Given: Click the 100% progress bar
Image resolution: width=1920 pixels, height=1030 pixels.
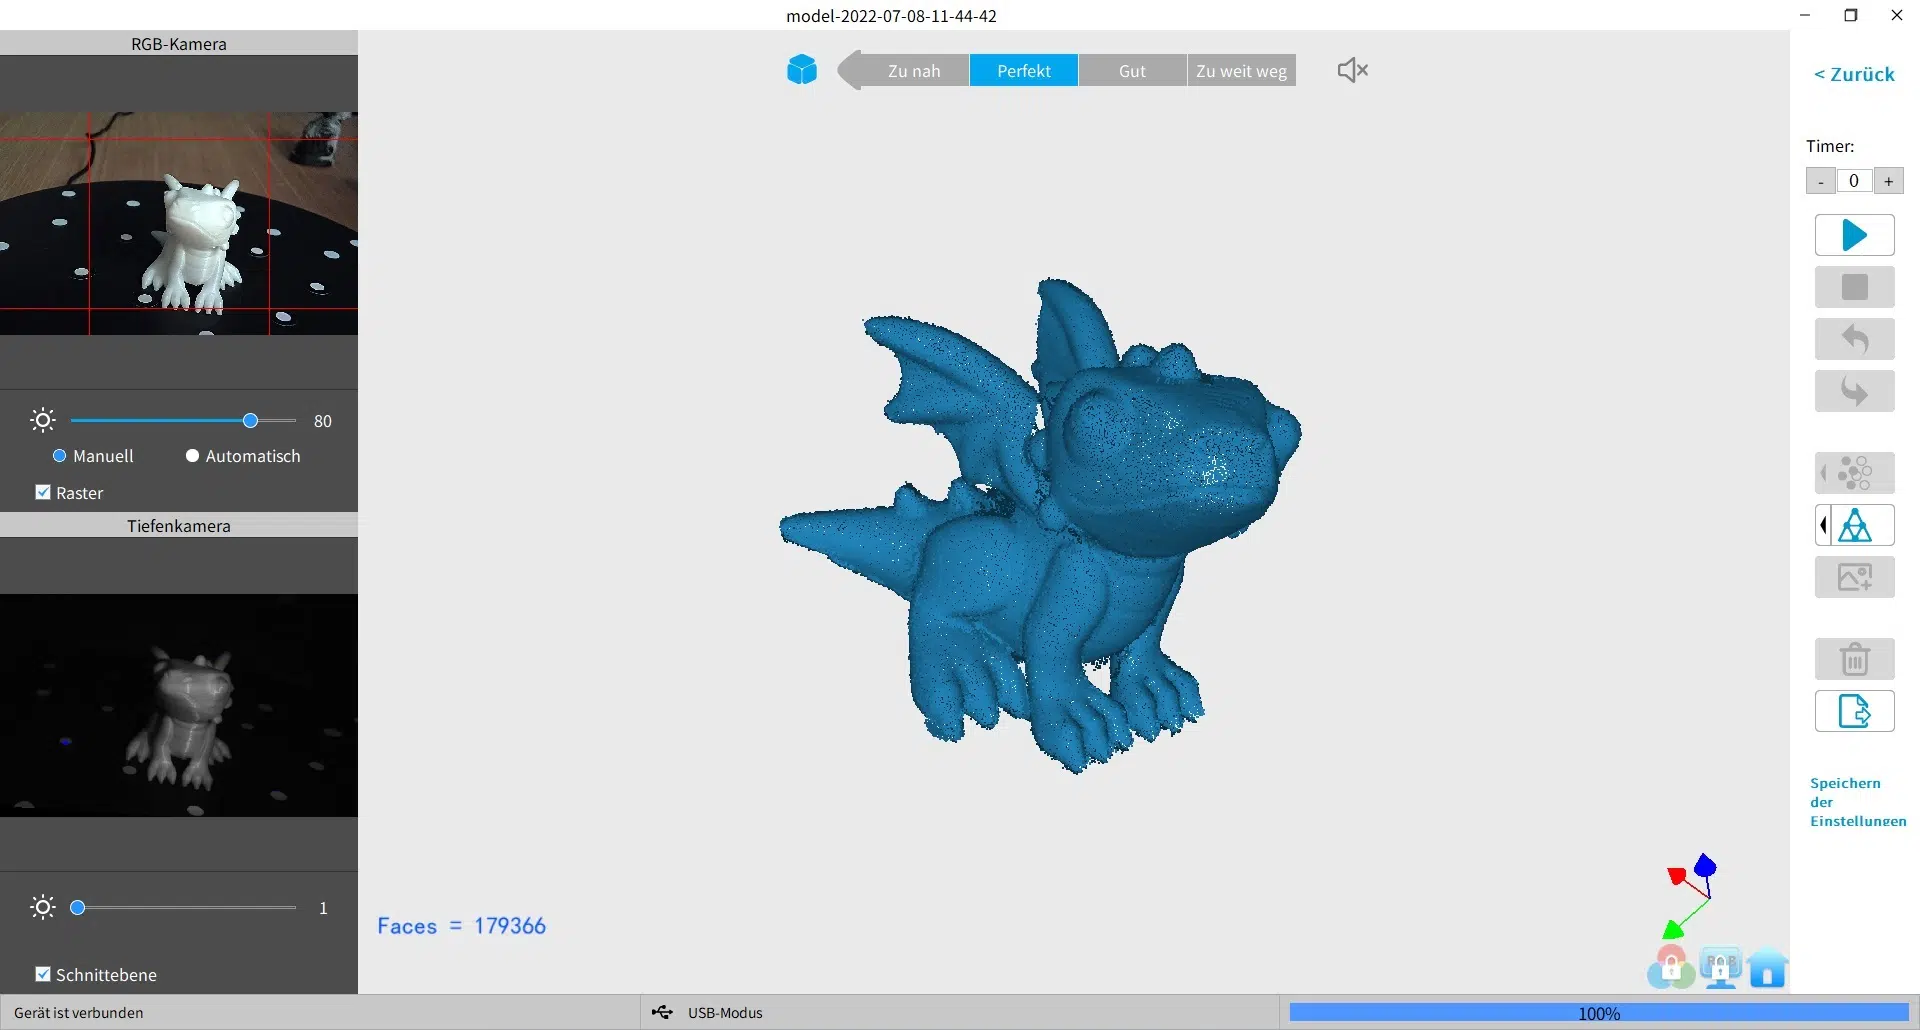Looking at the screenshot, I should point(1598,1013).
